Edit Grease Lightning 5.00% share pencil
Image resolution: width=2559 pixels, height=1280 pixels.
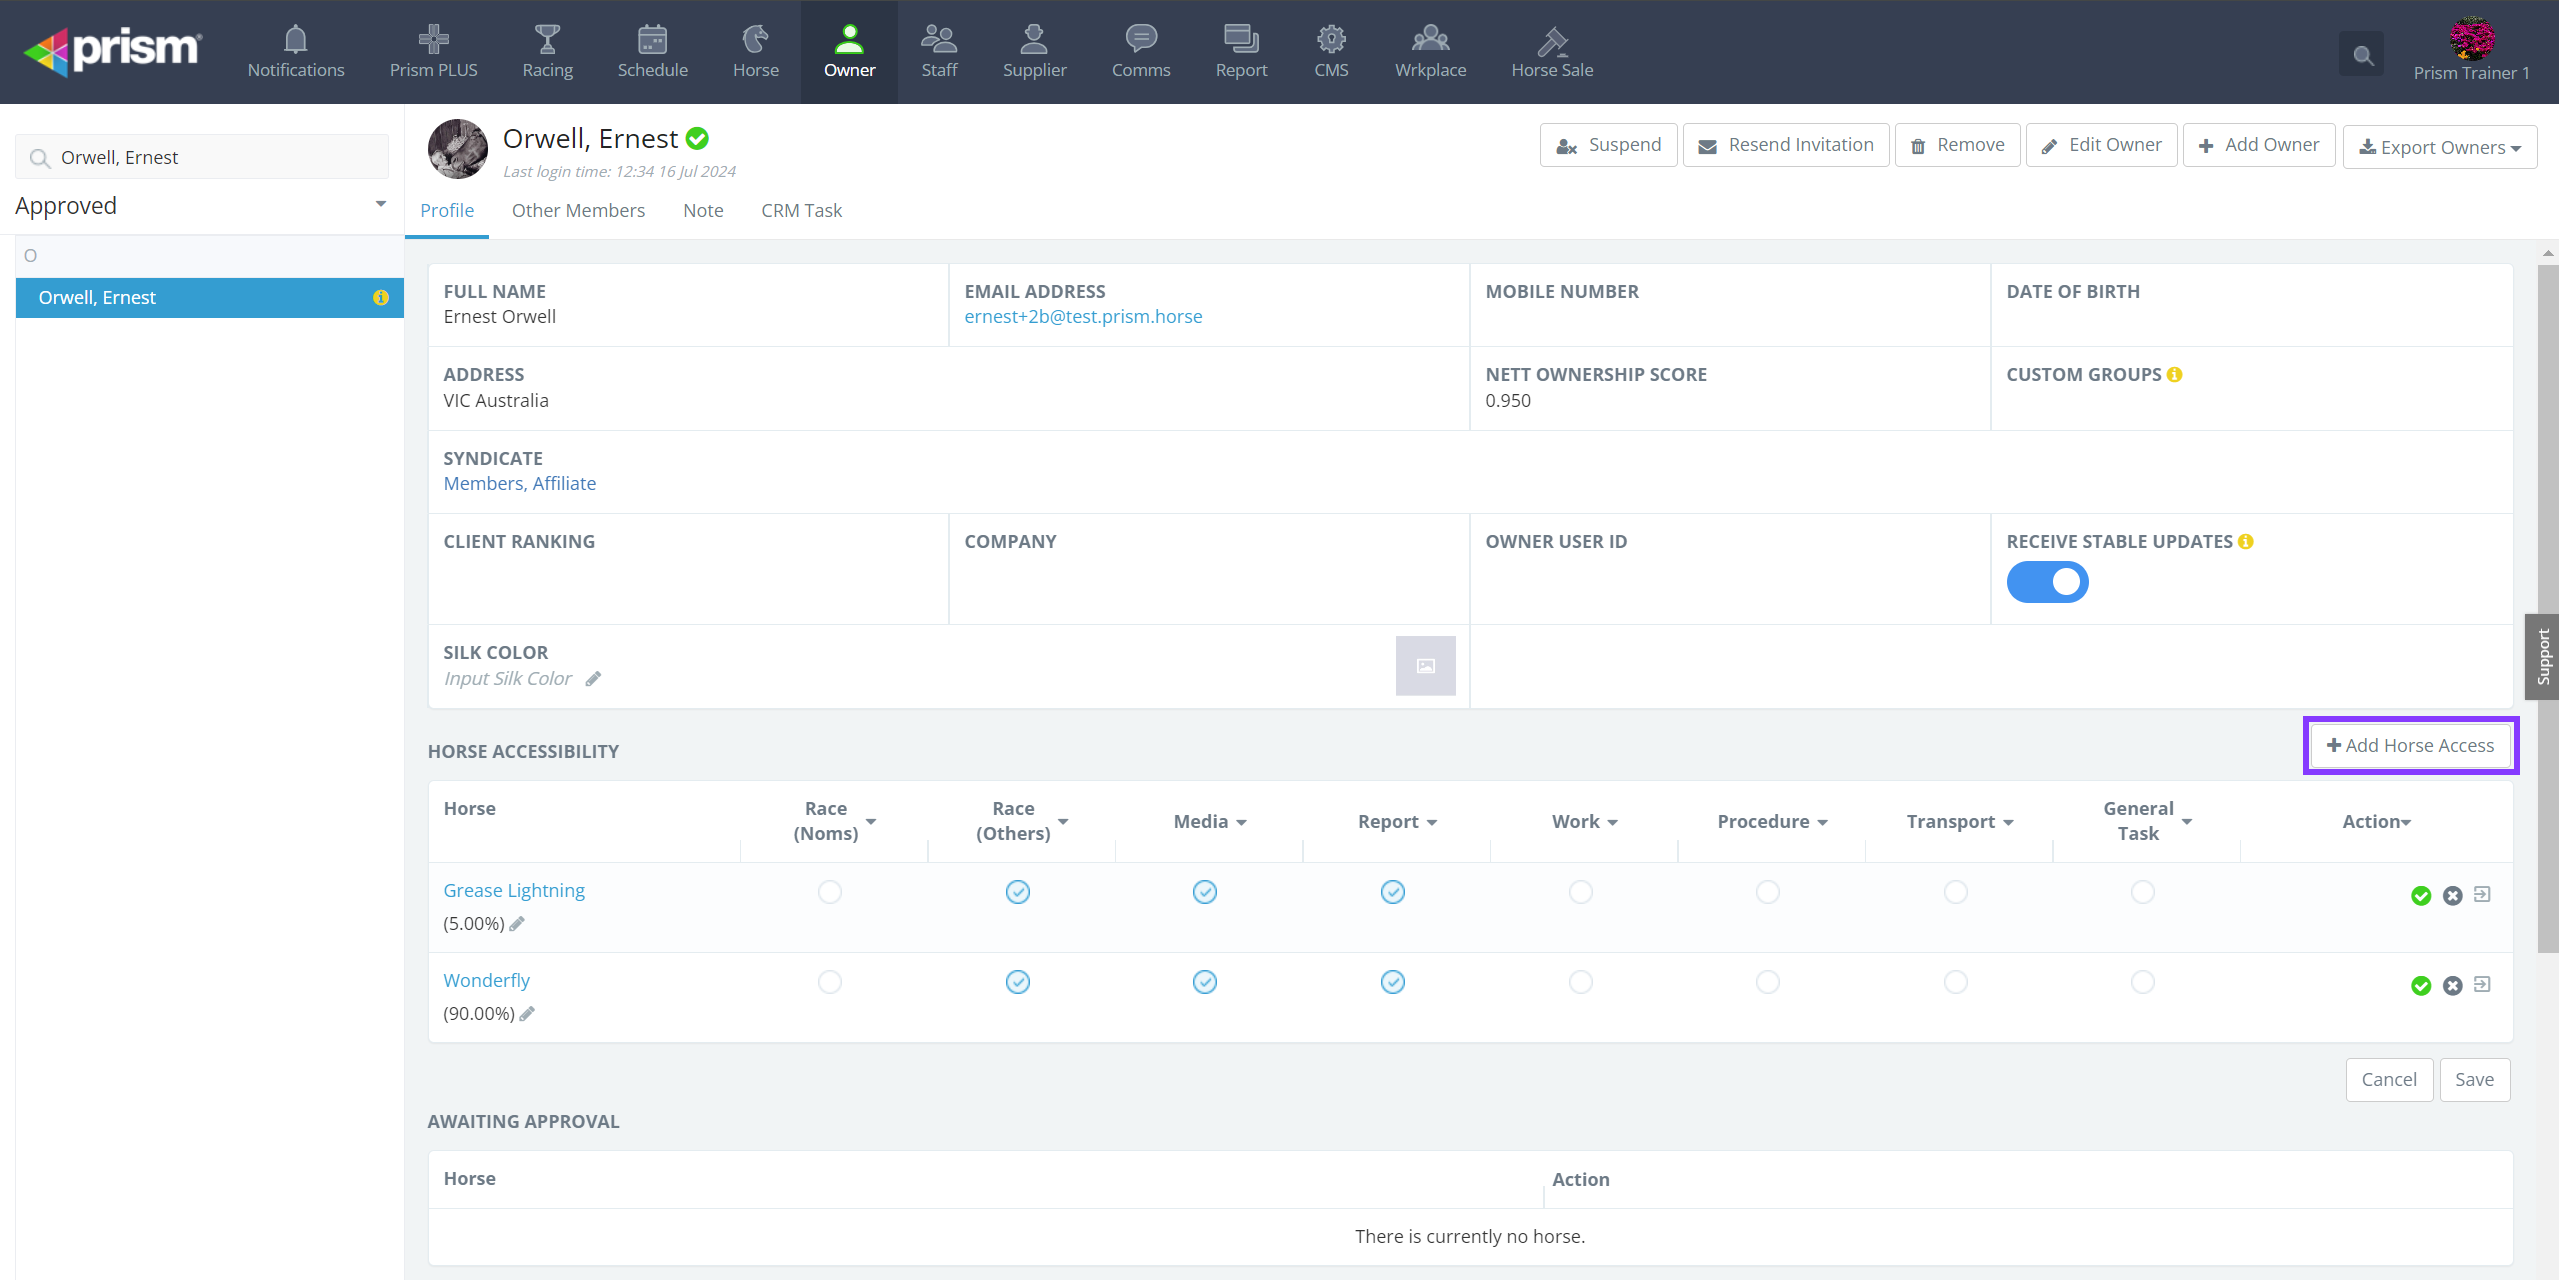[517, 924]
